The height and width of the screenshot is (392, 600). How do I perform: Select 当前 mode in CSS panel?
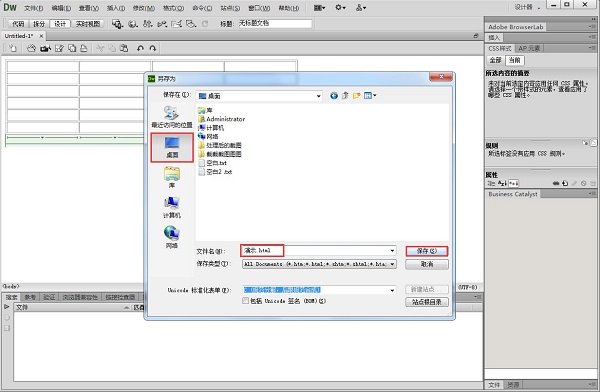click(x=515, y=60)
